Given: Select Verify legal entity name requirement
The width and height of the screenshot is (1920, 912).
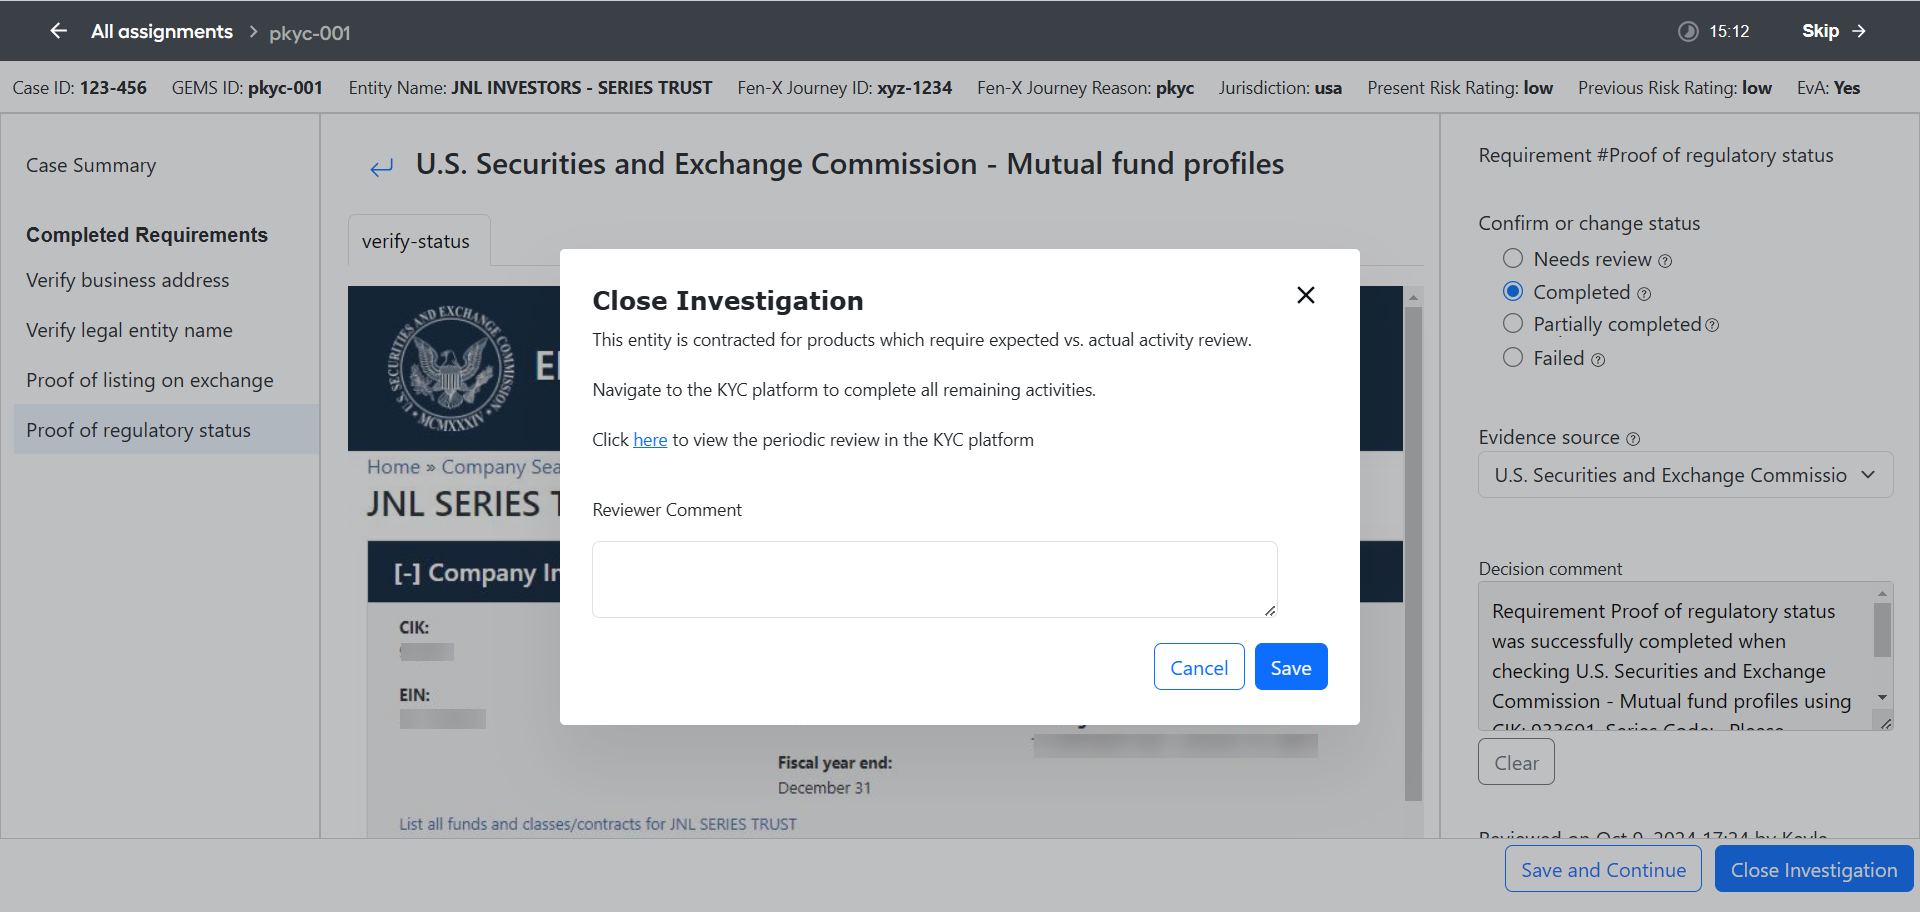Looking at the screenshot, I should 129,330.
